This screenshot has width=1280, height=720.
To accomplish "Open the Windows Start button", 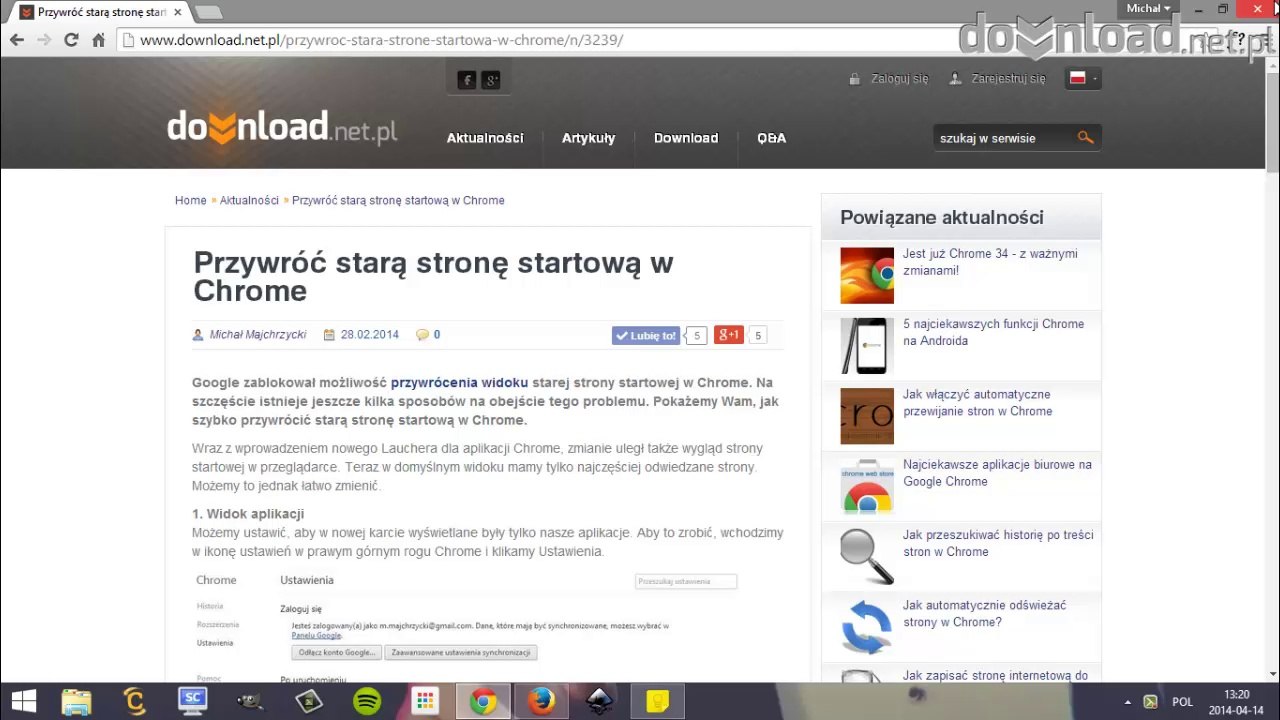I will pyautogui.click(x=23, y=701).
